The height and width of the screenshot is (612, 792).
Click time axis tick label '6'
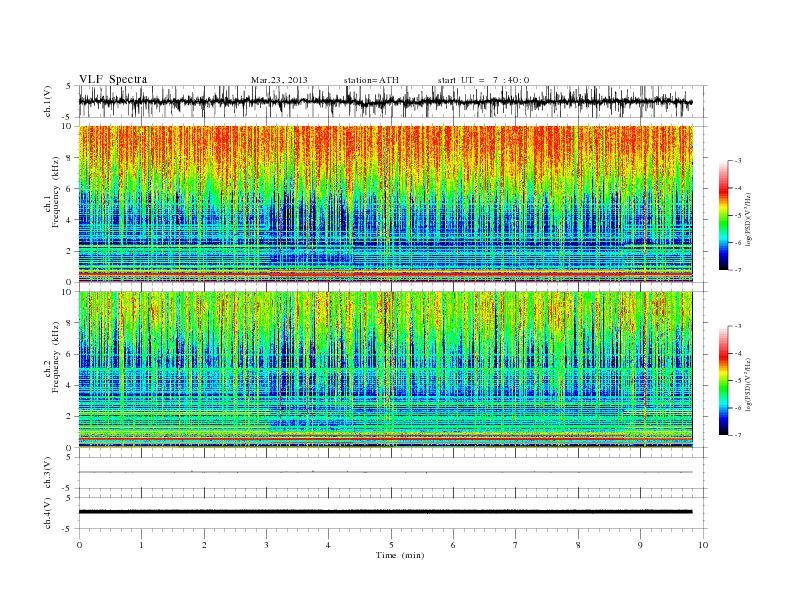pyautogui.click(x=453, y=545)
